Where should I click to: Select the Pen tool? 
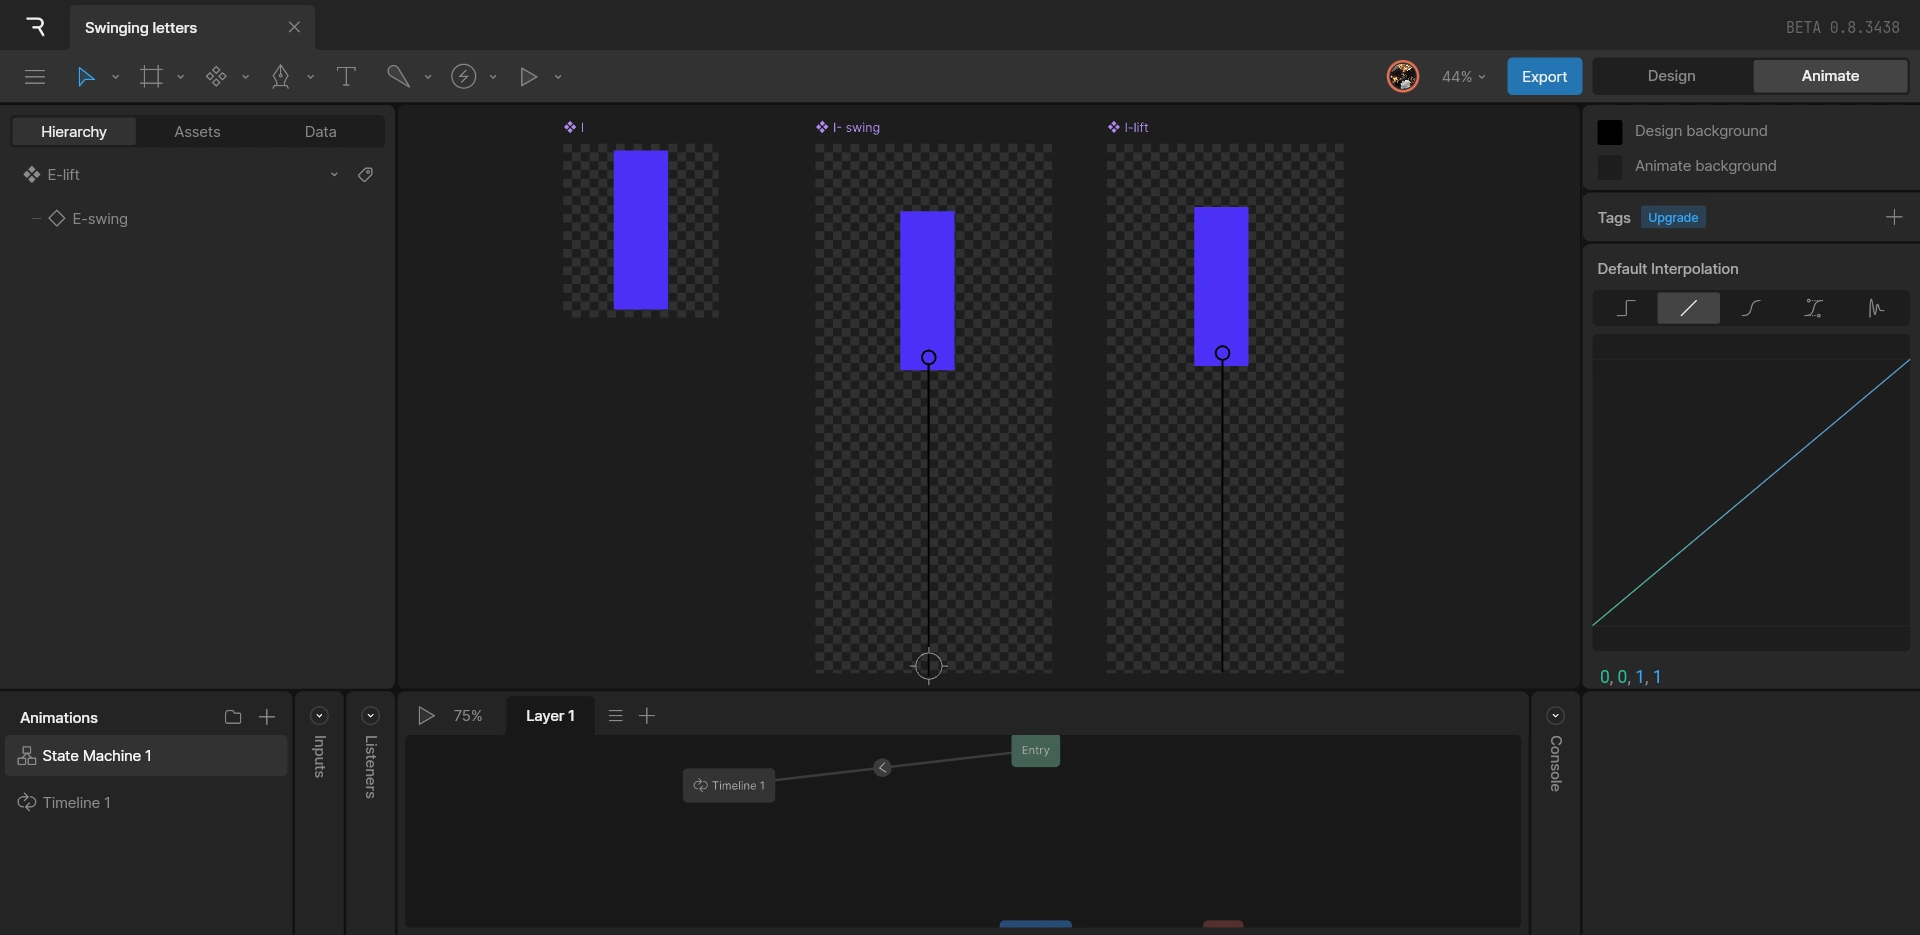point(281,77)
